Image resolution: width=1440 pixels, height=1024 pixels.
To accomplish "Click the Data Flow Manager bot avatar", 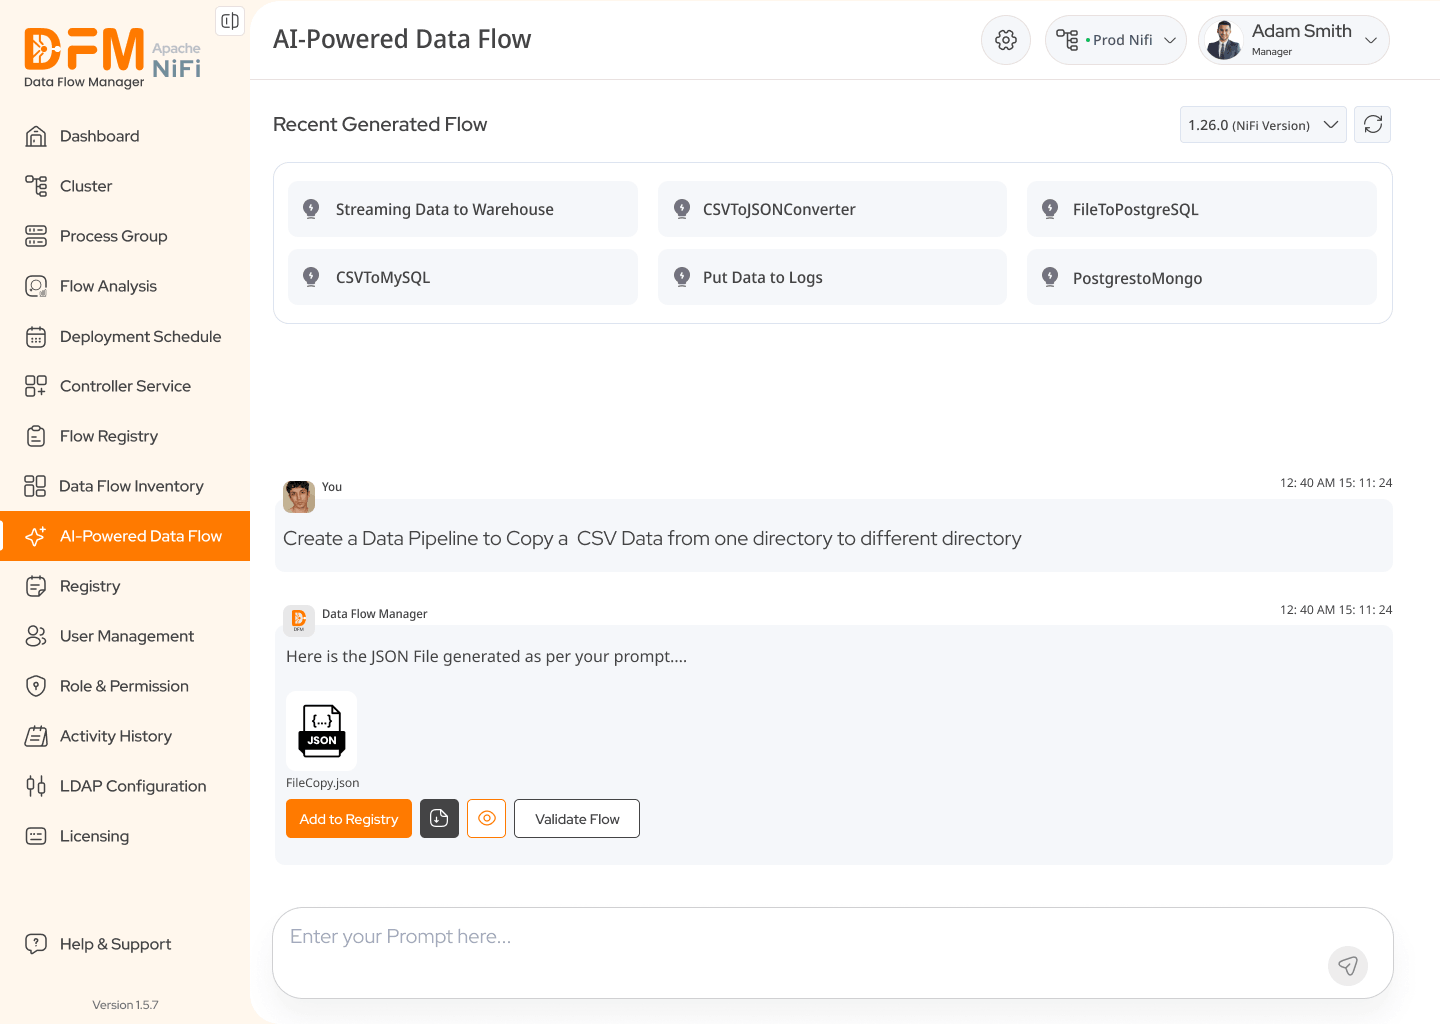I will click(x=299, y=620).
